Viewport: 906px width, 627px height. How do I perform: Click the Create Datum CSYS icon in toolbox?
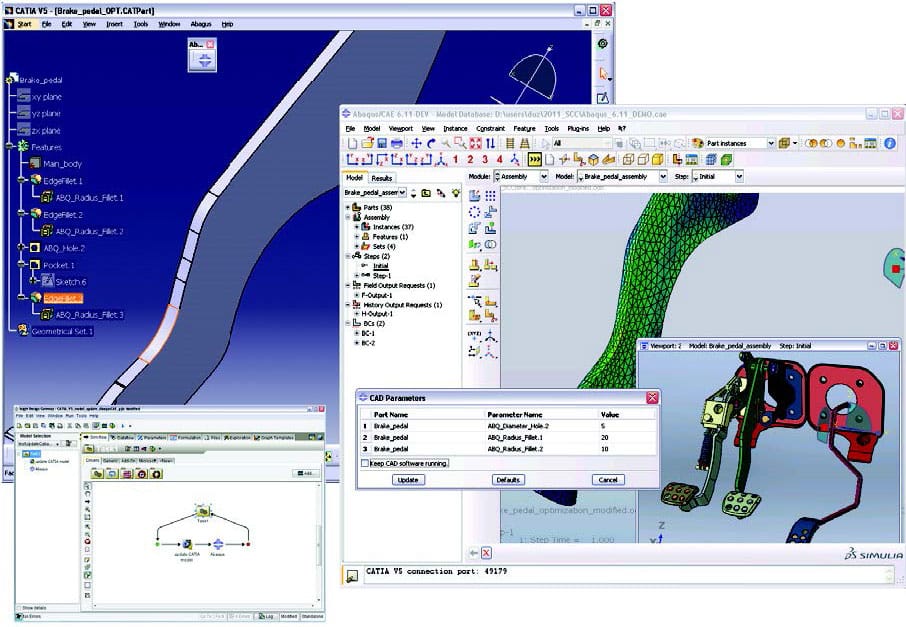pos(490,351)
